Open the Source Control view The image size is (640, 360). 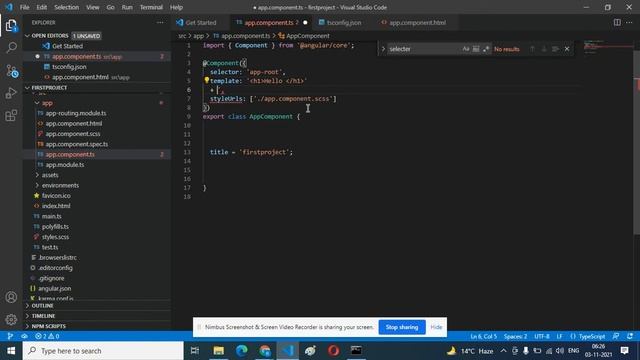pos(11,71)
